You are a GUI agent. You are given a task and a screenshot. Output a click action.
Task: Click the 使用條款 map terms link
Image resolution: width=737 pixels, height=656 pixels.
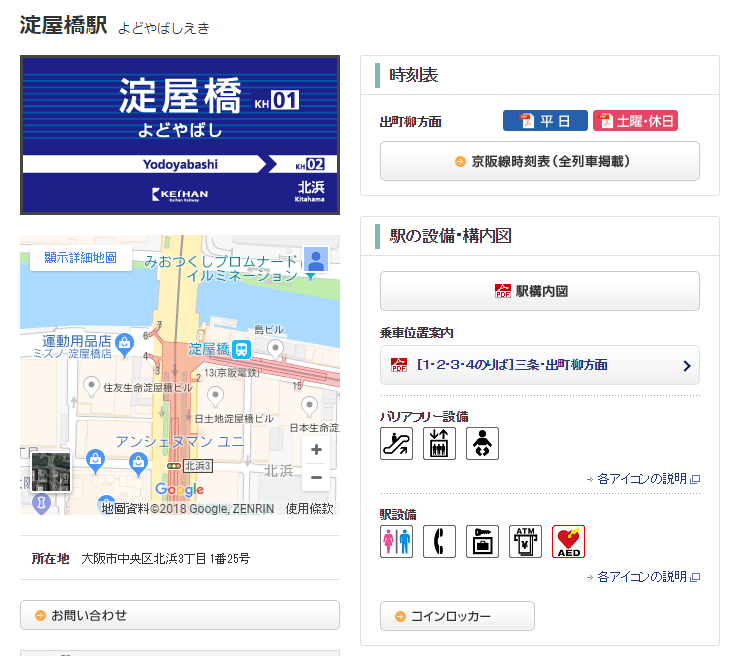[x=309, y=508]
